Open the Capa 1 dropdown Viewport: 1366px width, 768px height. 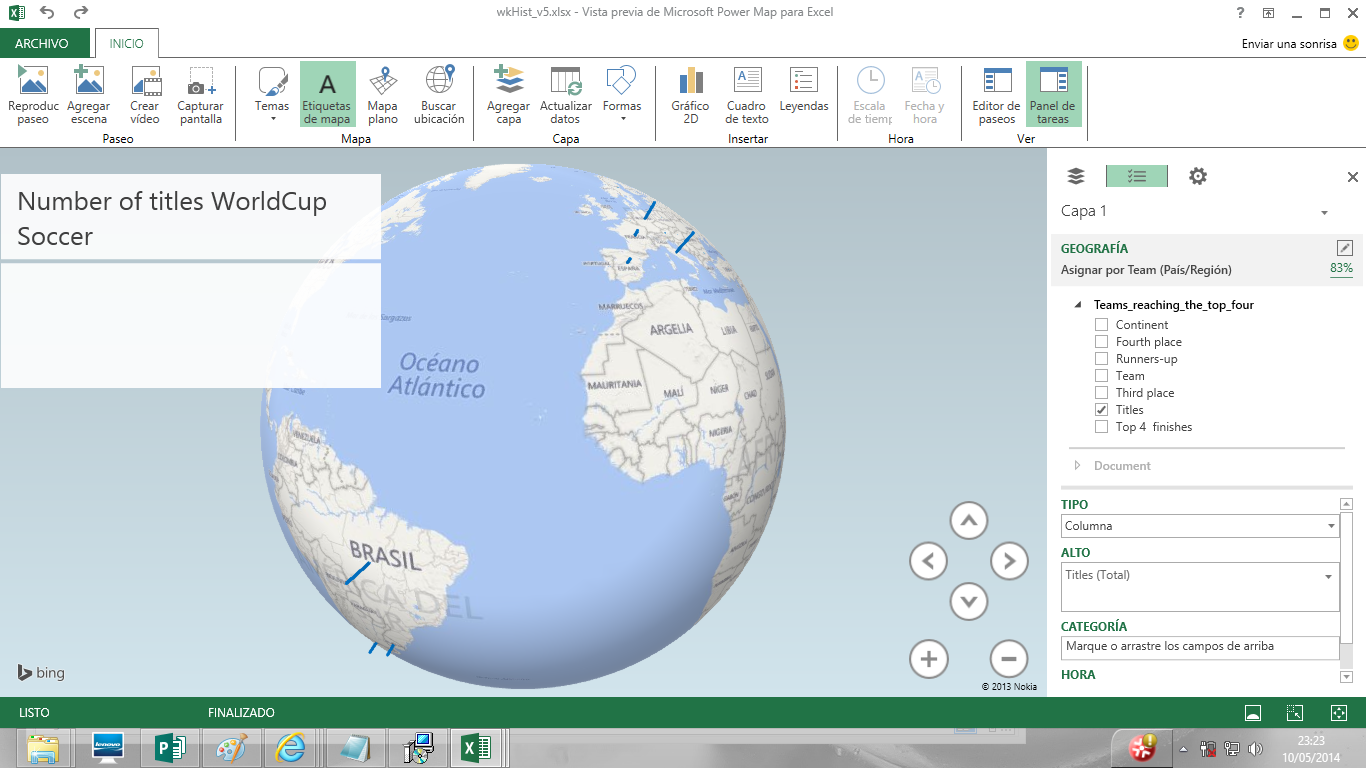click(x=1325, y=211)
